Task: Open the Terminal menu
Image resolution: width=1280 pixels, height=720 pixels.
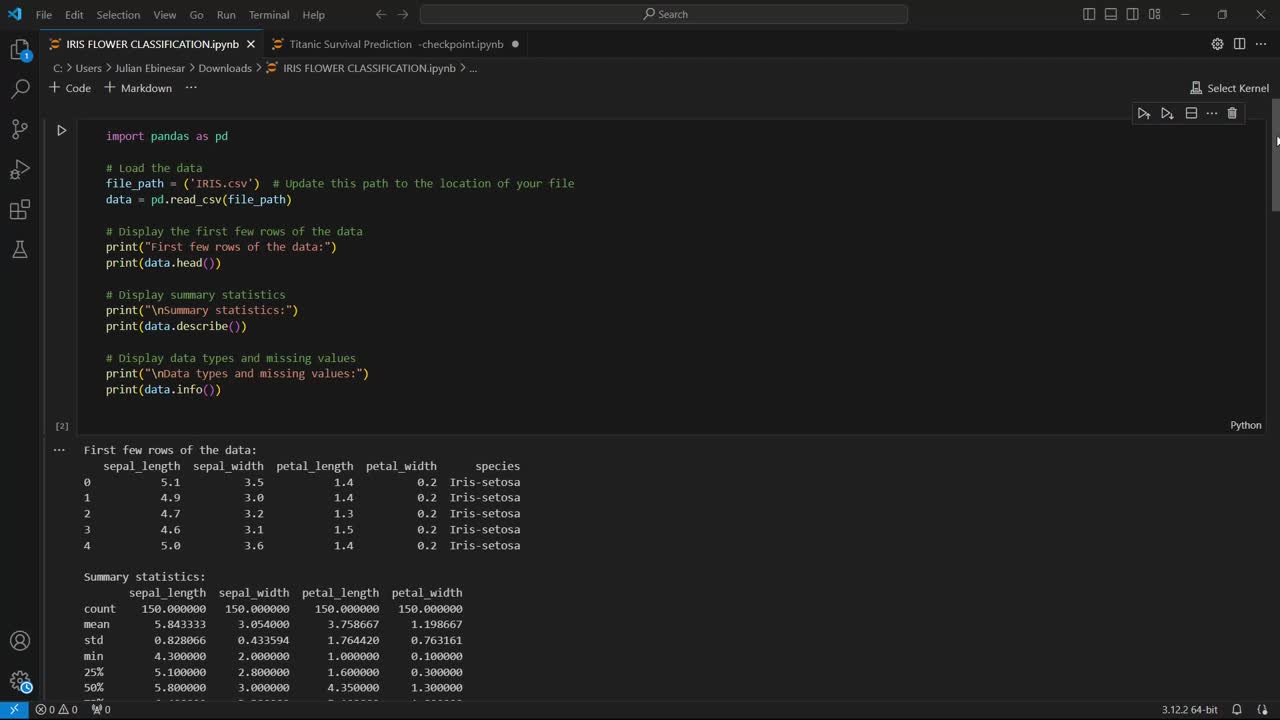Action: tap(269, 15)
